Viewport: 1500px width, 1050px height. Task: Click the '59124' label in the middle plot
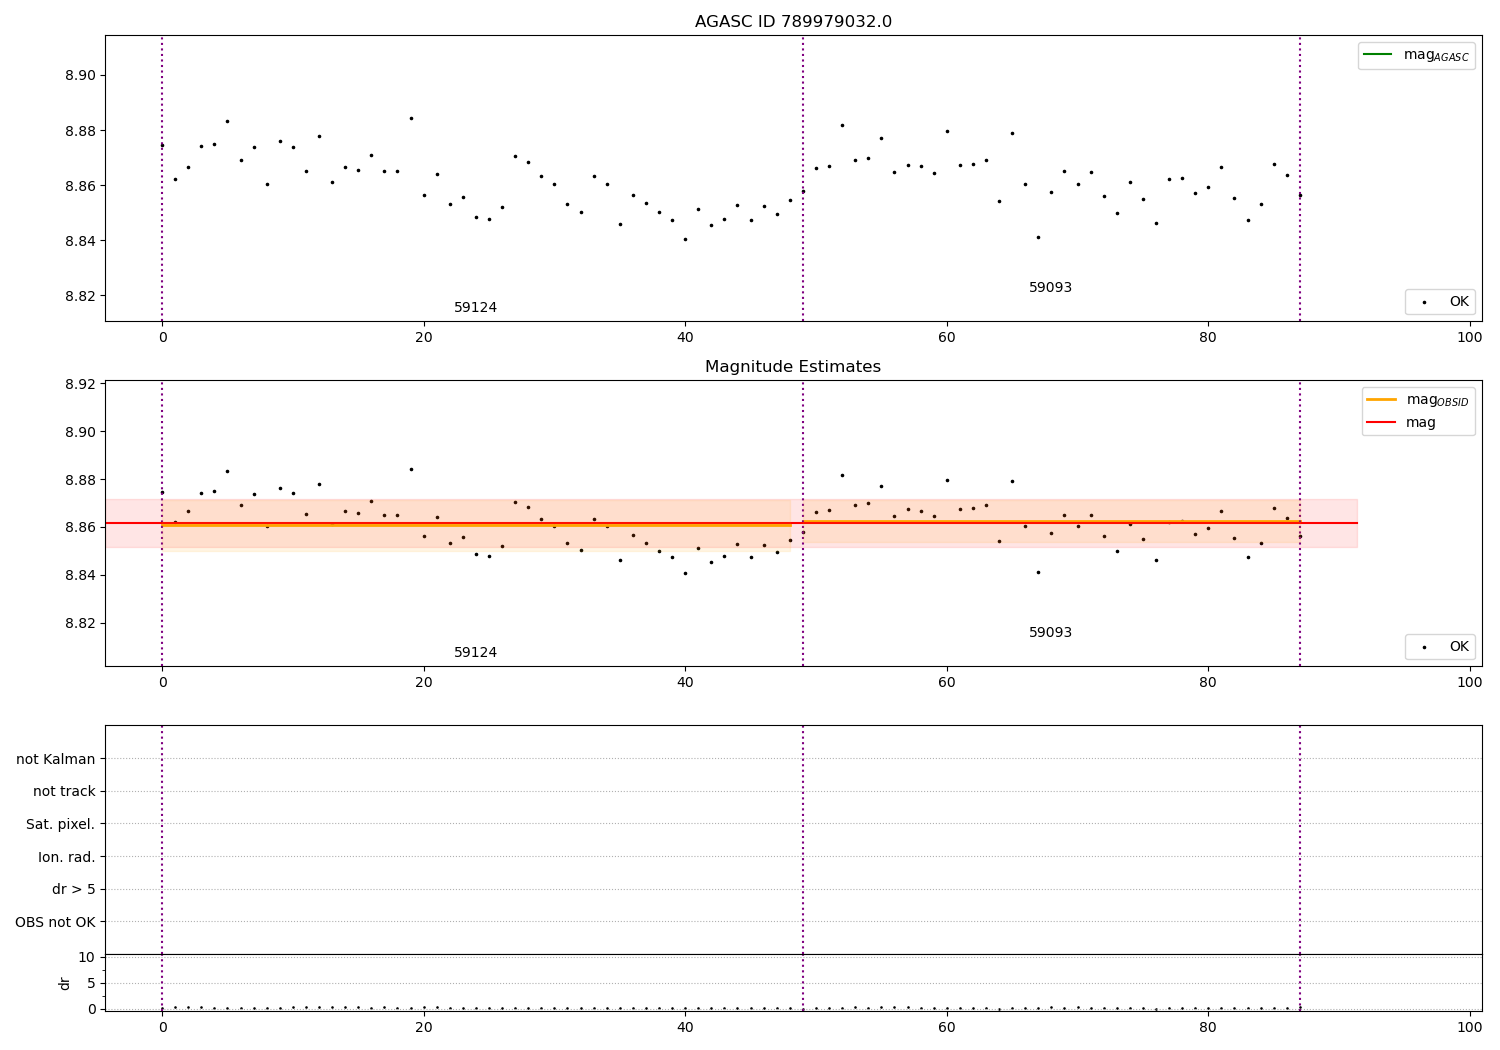coord(475,653)
